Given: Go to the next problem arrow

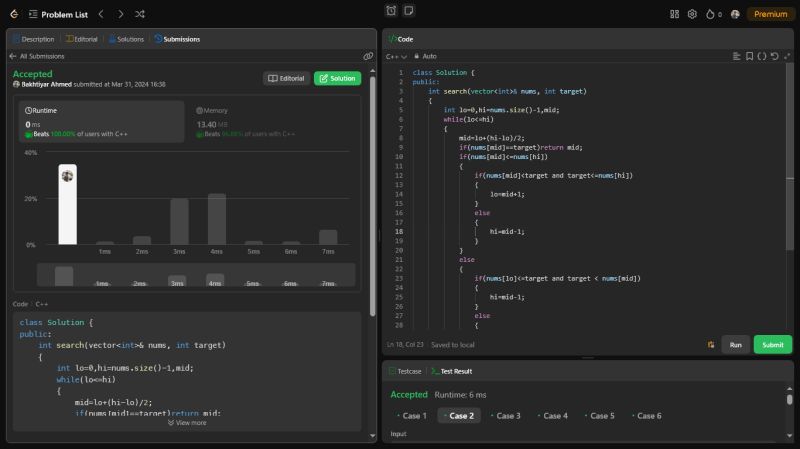Looking at the screenshot, I should coord(120,14).
